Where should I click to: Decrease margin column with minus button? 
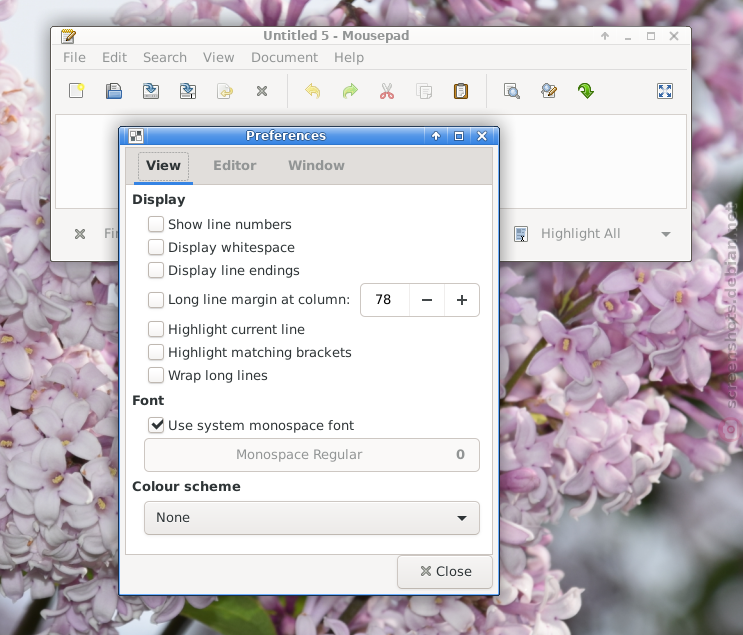(x=426, y=299)
